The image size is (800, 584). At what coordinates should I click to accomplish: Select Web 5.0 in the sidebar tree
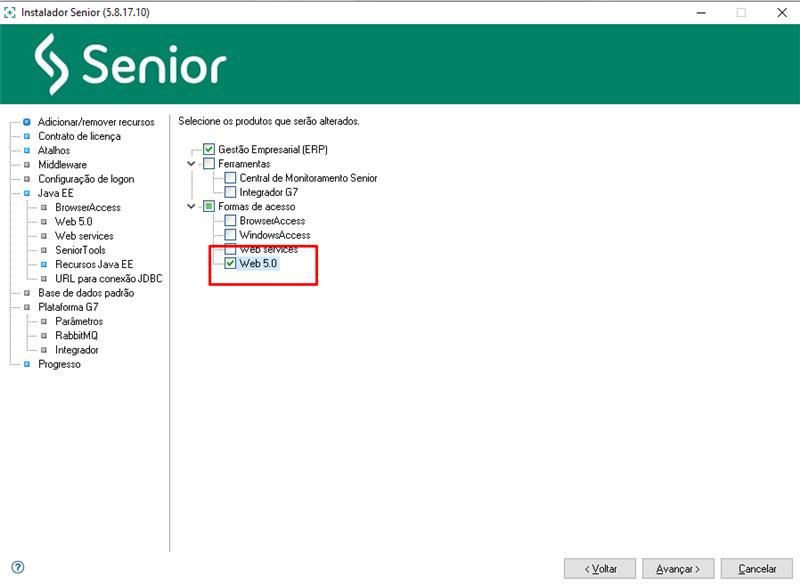coord(73,221)
